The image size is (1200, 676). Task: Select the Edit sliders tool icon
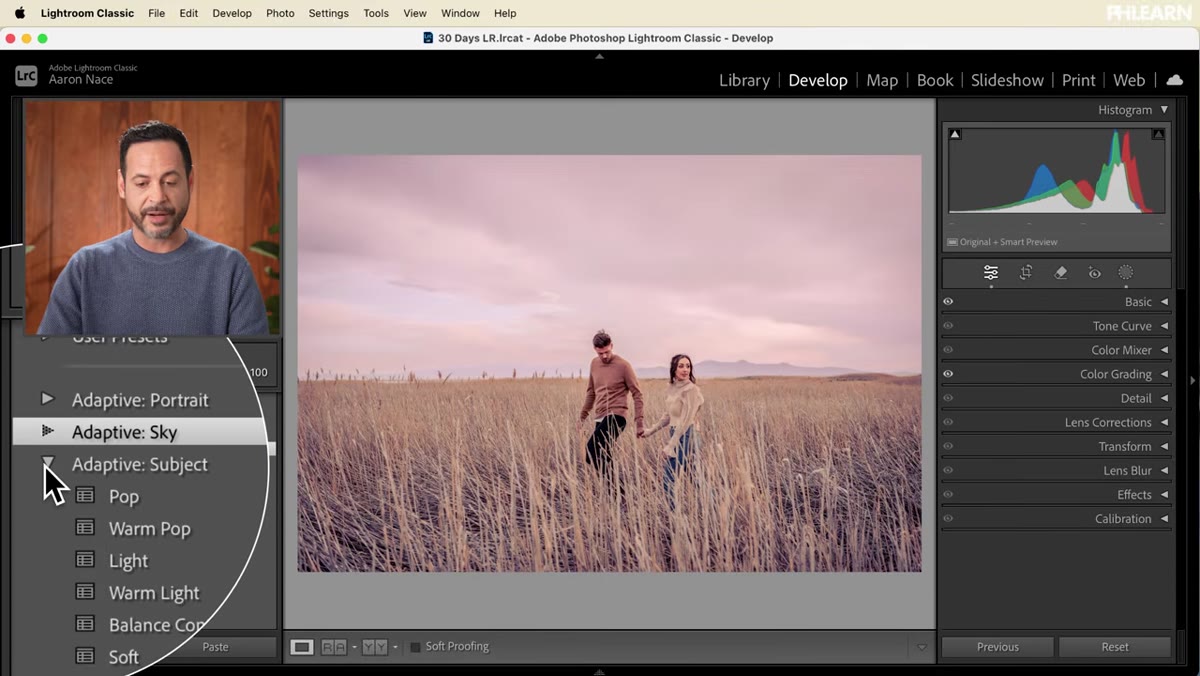991,273
